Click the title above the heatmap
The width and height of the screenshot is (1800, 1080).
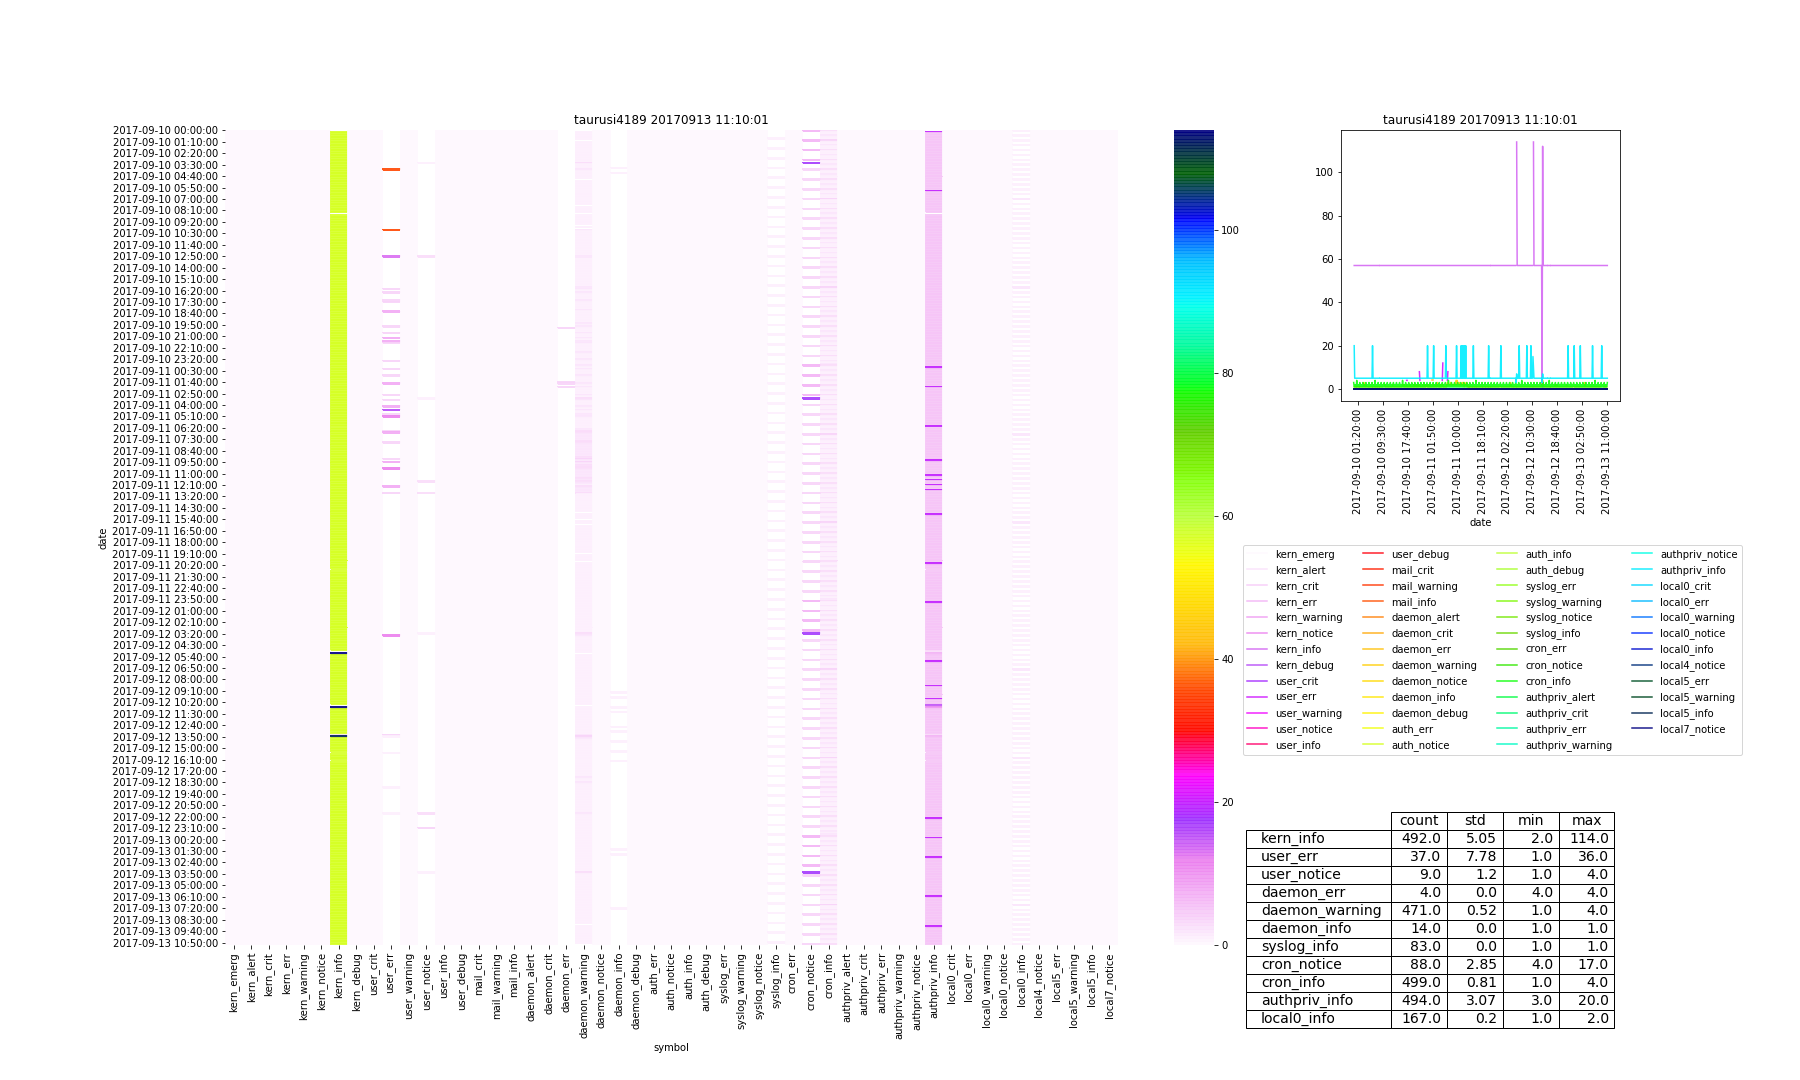671,120
